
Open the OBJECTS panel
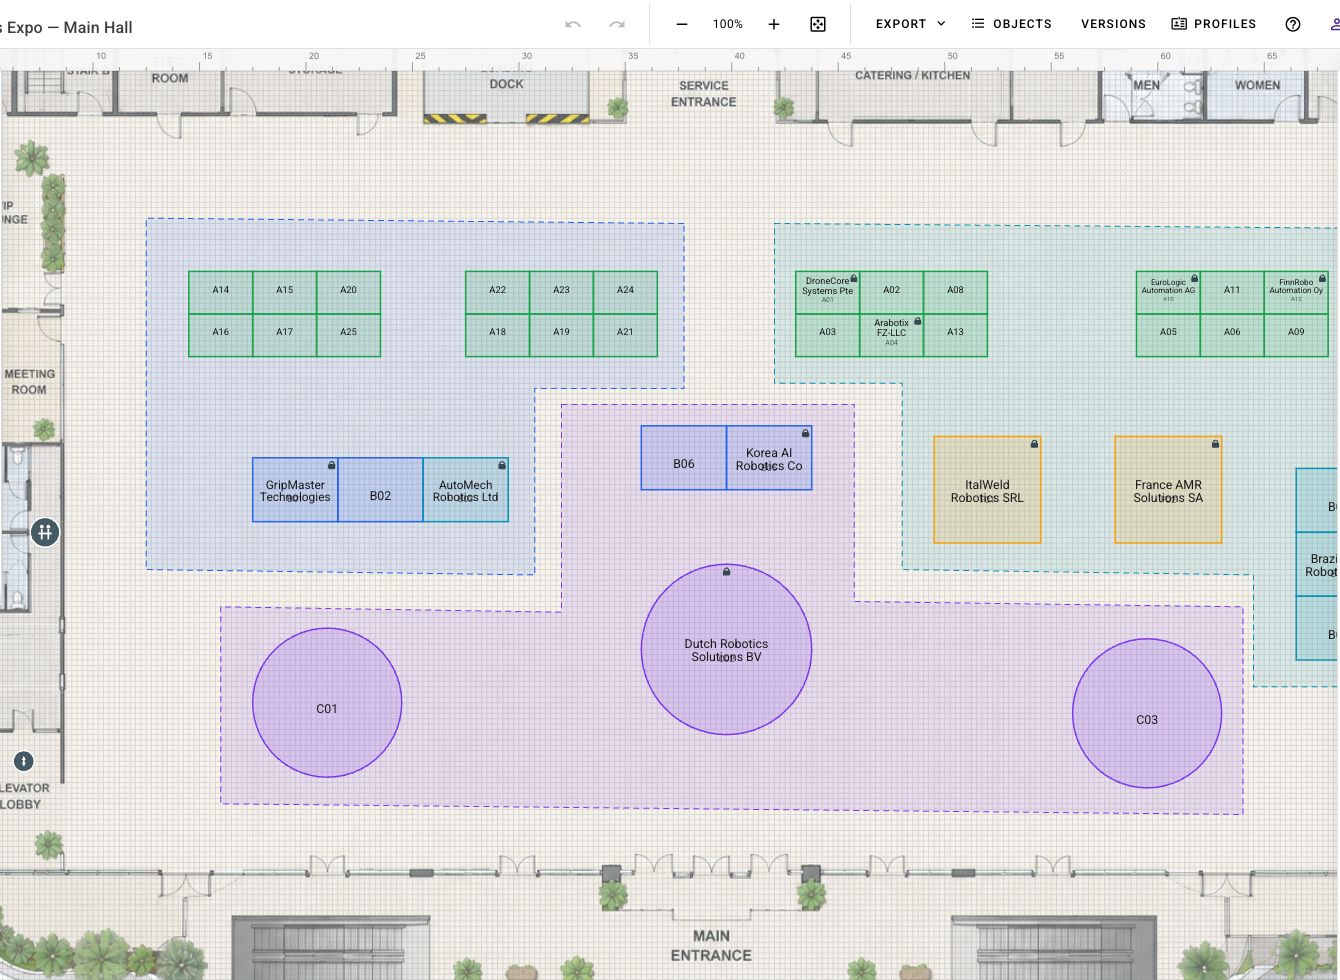click(1011, 24)
